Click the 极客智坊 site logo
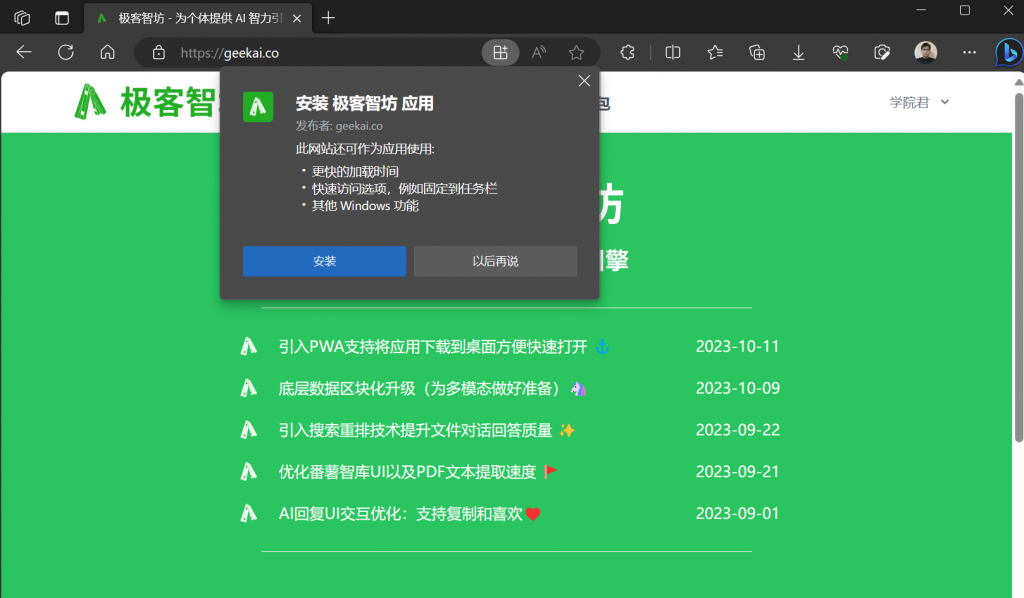The width and height of the screenshot is (1024, 598). tap(146, 102)
